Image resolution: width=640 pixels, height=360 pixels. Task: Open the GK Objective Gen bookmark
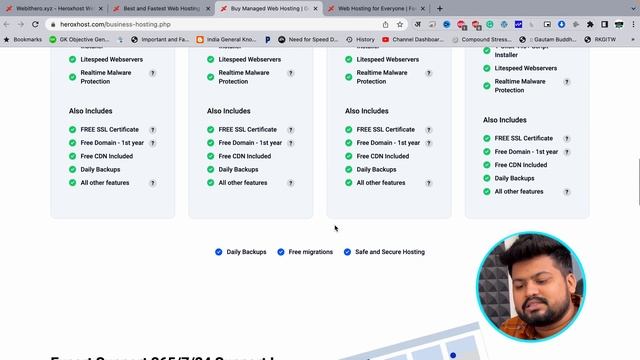tap(79, 40)
